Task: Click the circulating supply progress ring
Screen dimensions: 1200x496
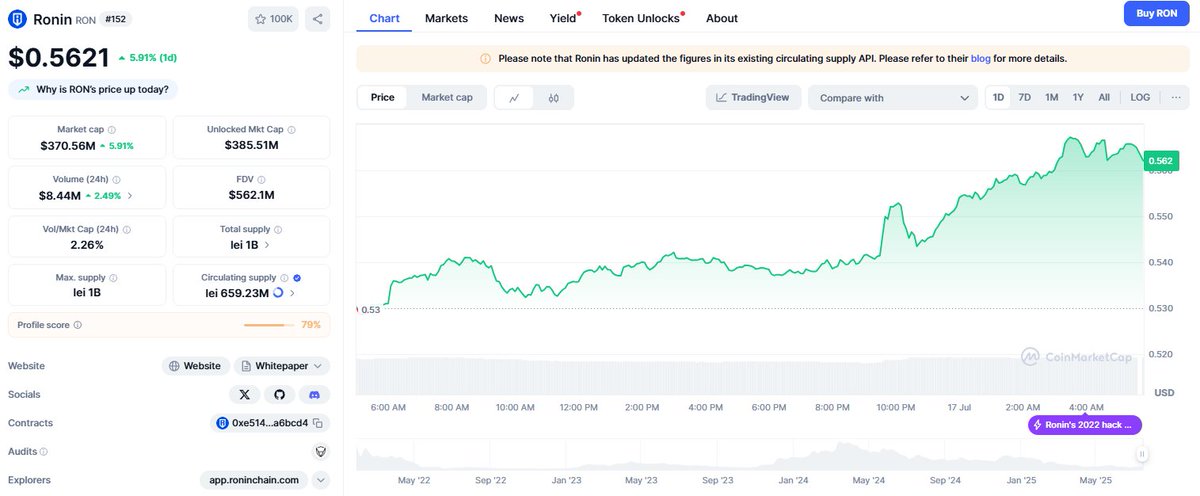Action: (278, 293)
